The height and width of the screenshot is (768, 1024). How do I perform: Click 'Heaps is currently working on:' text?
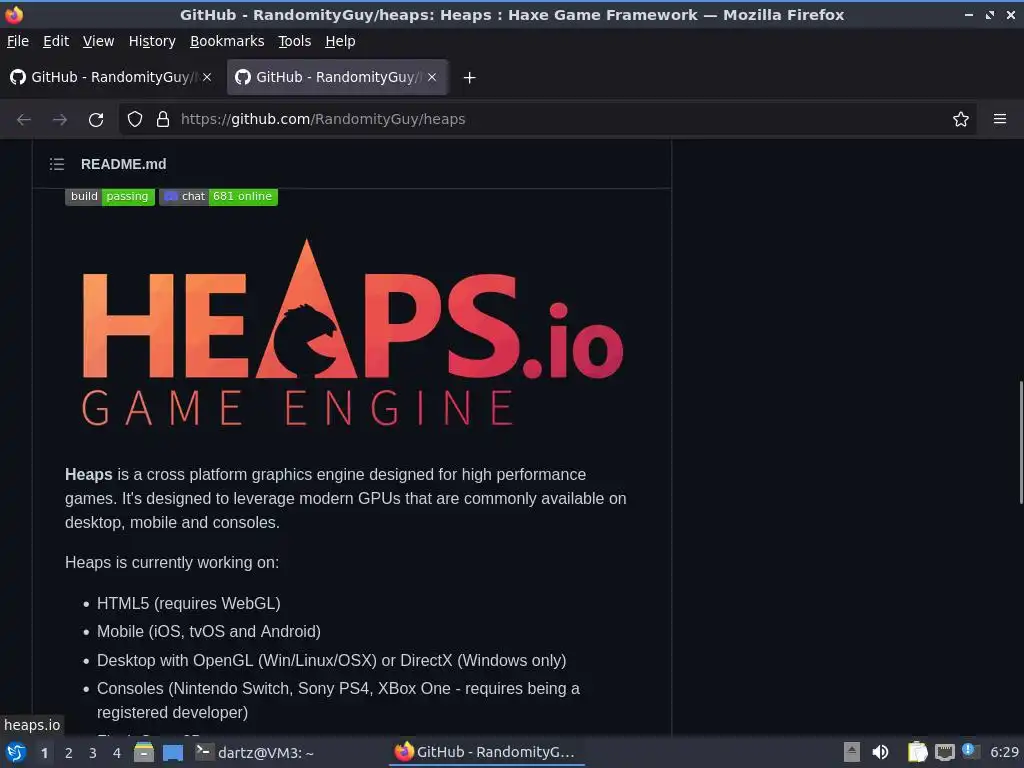pyautogui.click(x=172, y=562)
